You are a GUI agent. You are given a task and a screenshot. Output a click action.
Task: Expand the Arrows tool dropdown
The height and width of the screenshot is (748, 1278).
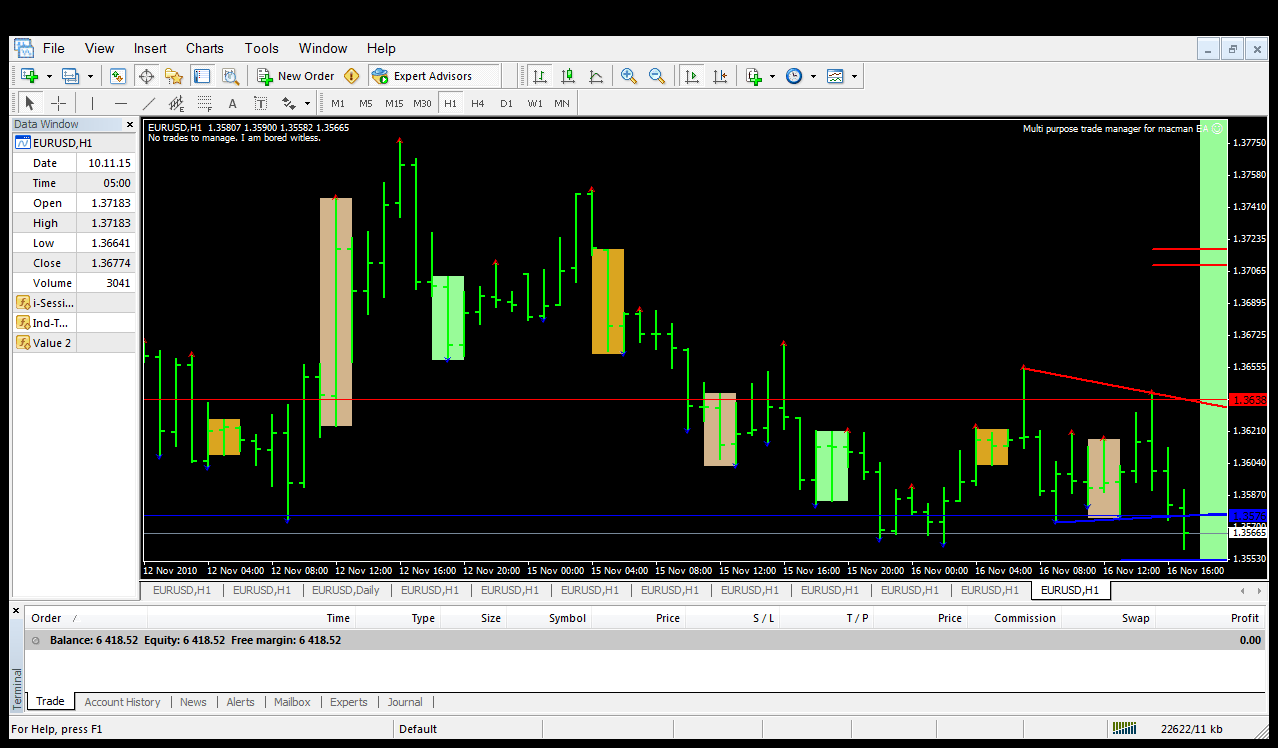[306, 103]
